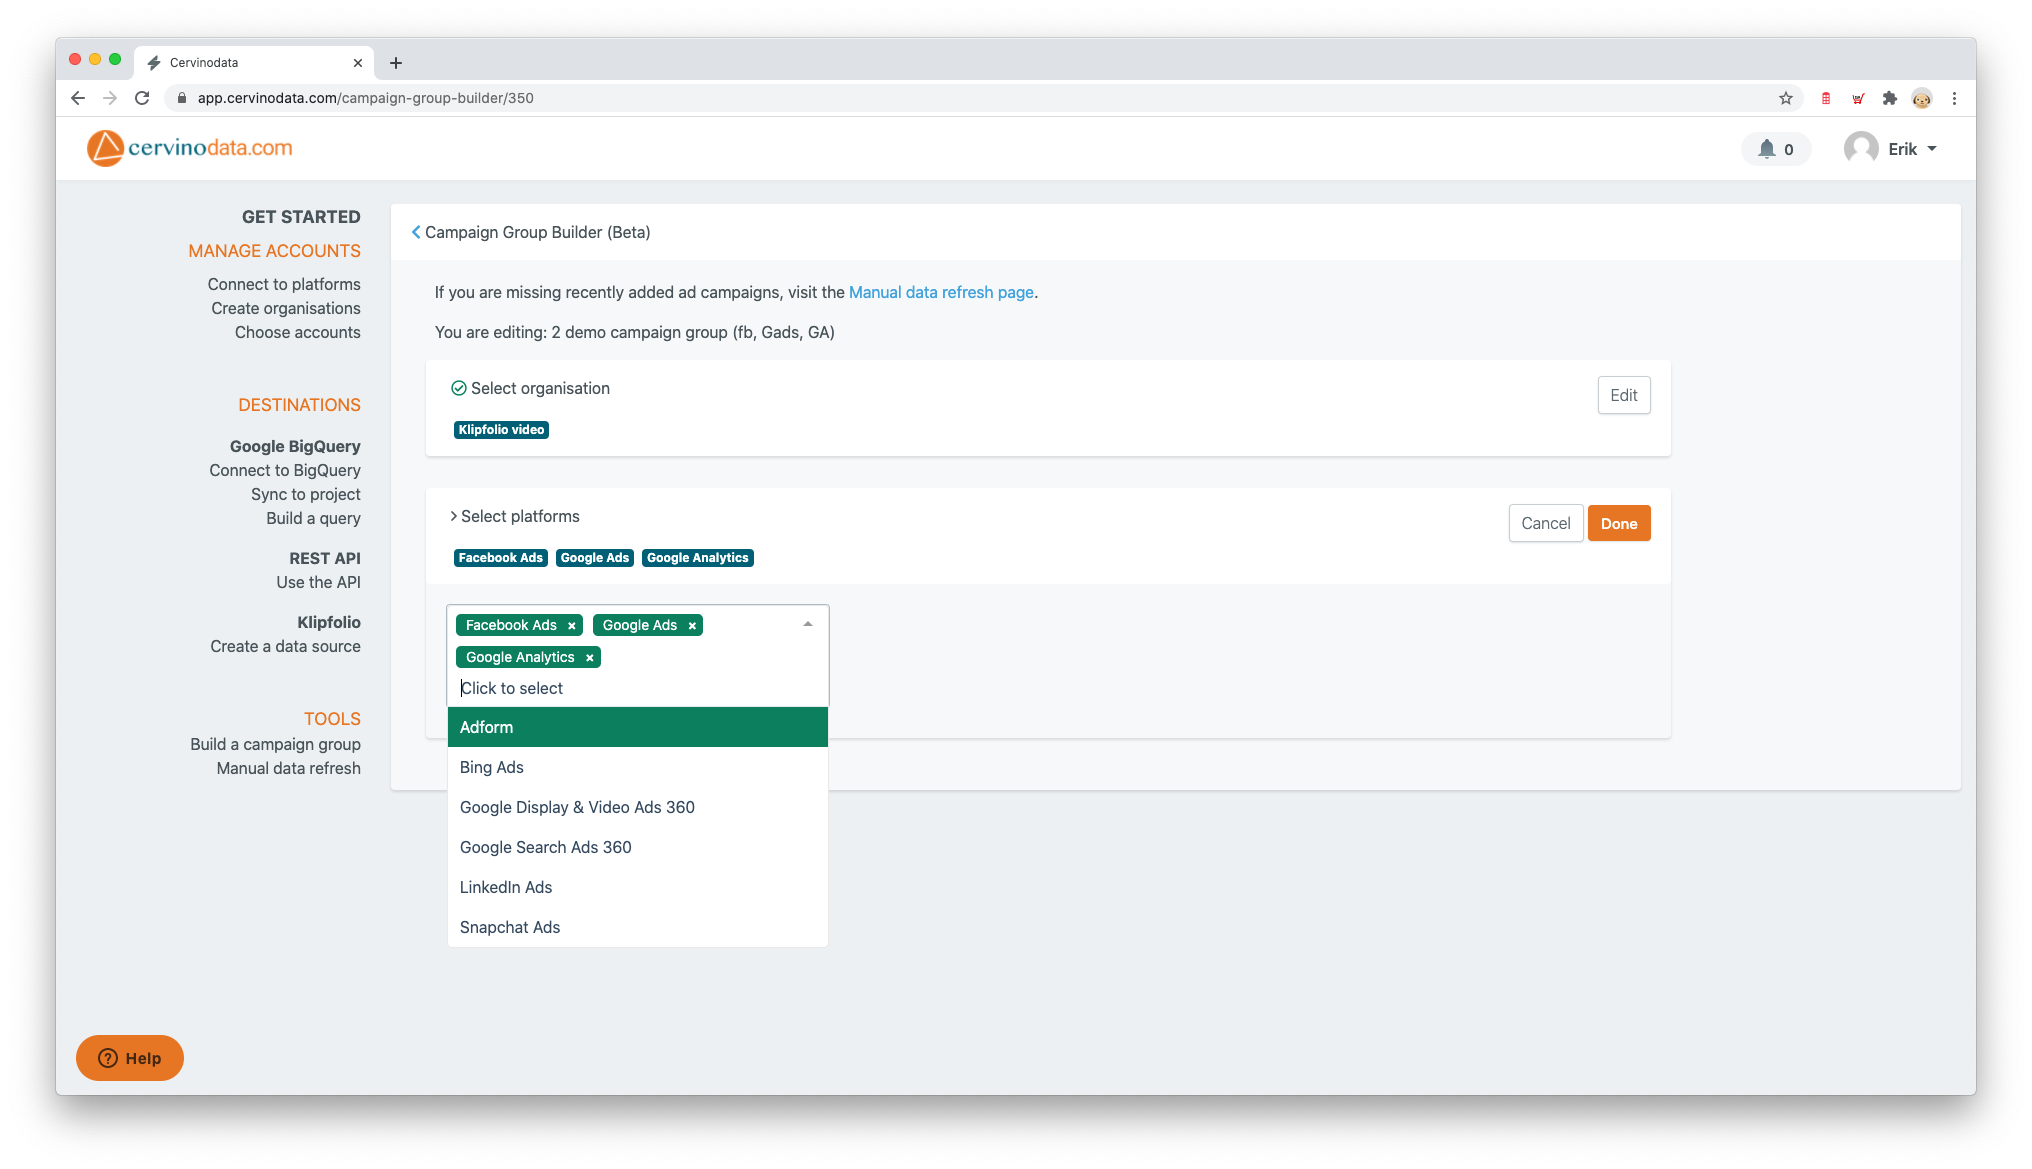Viewport: 2032px width, 1169px height.
Task: Remove the Google Analytics tag
Action: (x=589, y=657)
